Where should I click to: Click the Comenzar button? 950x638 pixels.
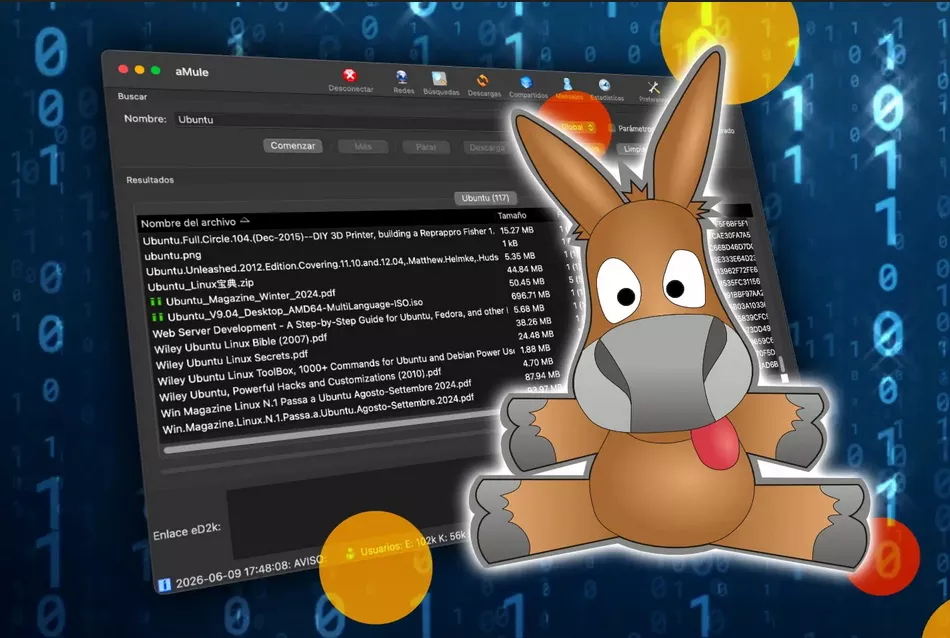pos(293,145)
